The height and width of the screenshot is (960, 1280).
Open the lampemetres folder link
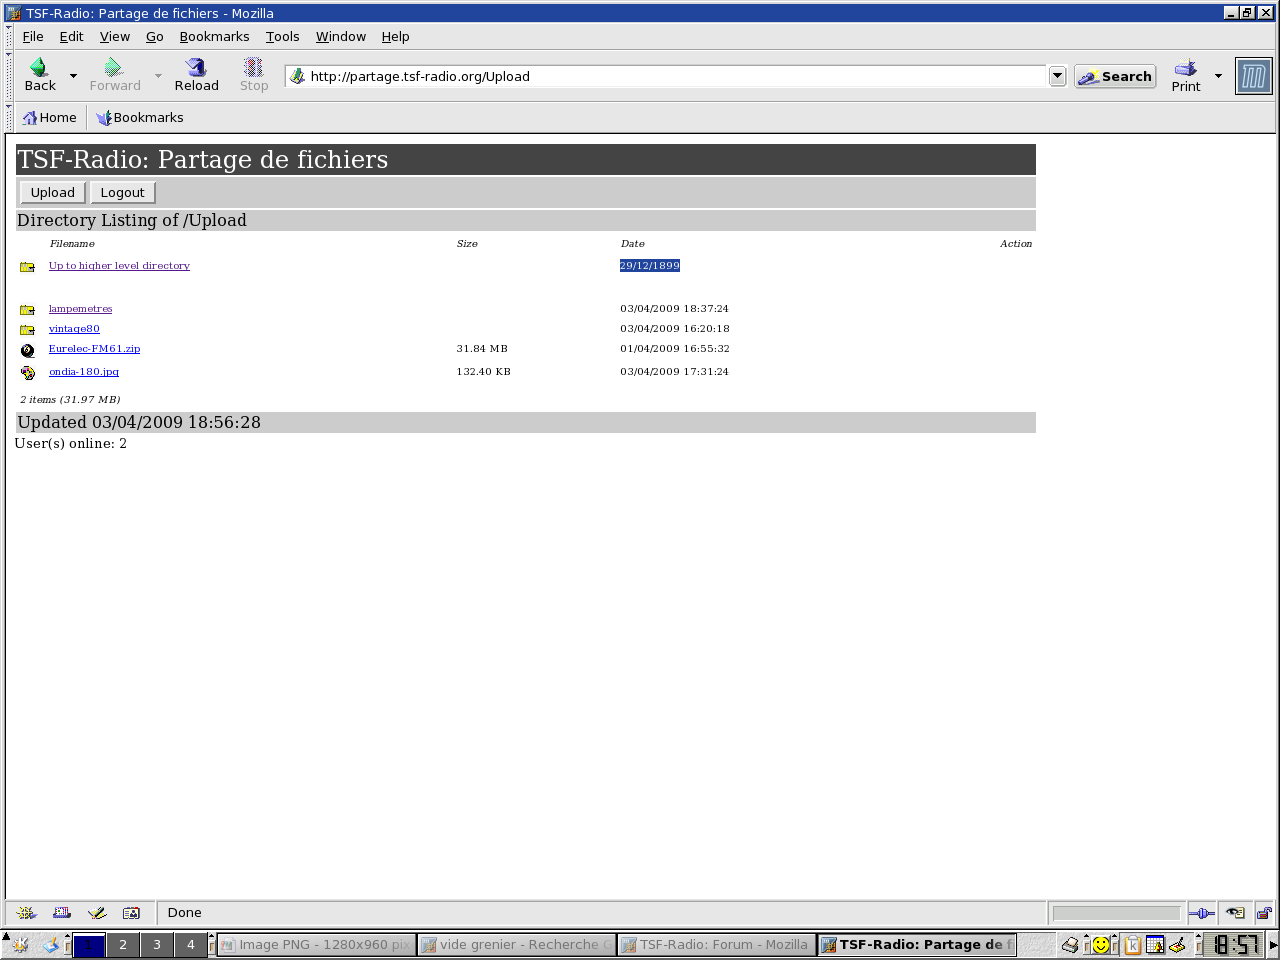click(x=80, y=309)
